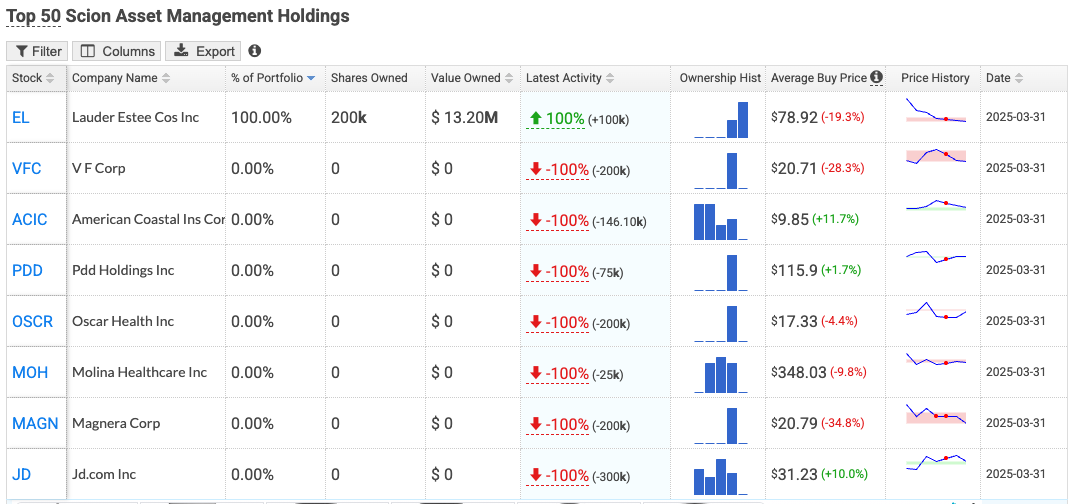This screenshot has width=1078, height=504.
Task: Sort by the Stock column sort arrows
Action: (x=50, y=78)
